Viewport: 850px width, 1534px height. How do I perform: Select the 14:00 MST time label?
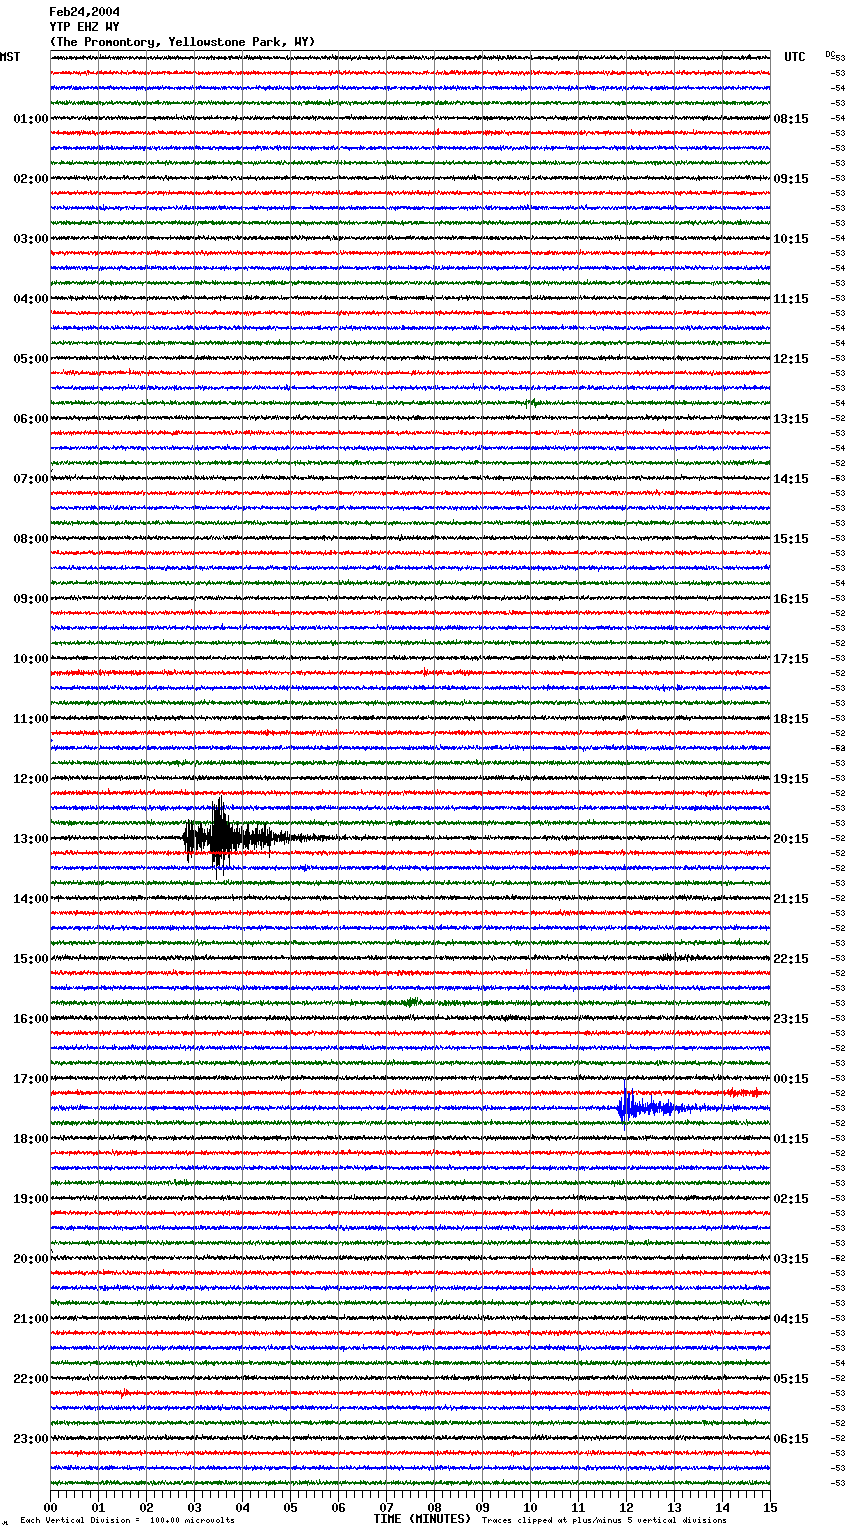coord(31,899)
